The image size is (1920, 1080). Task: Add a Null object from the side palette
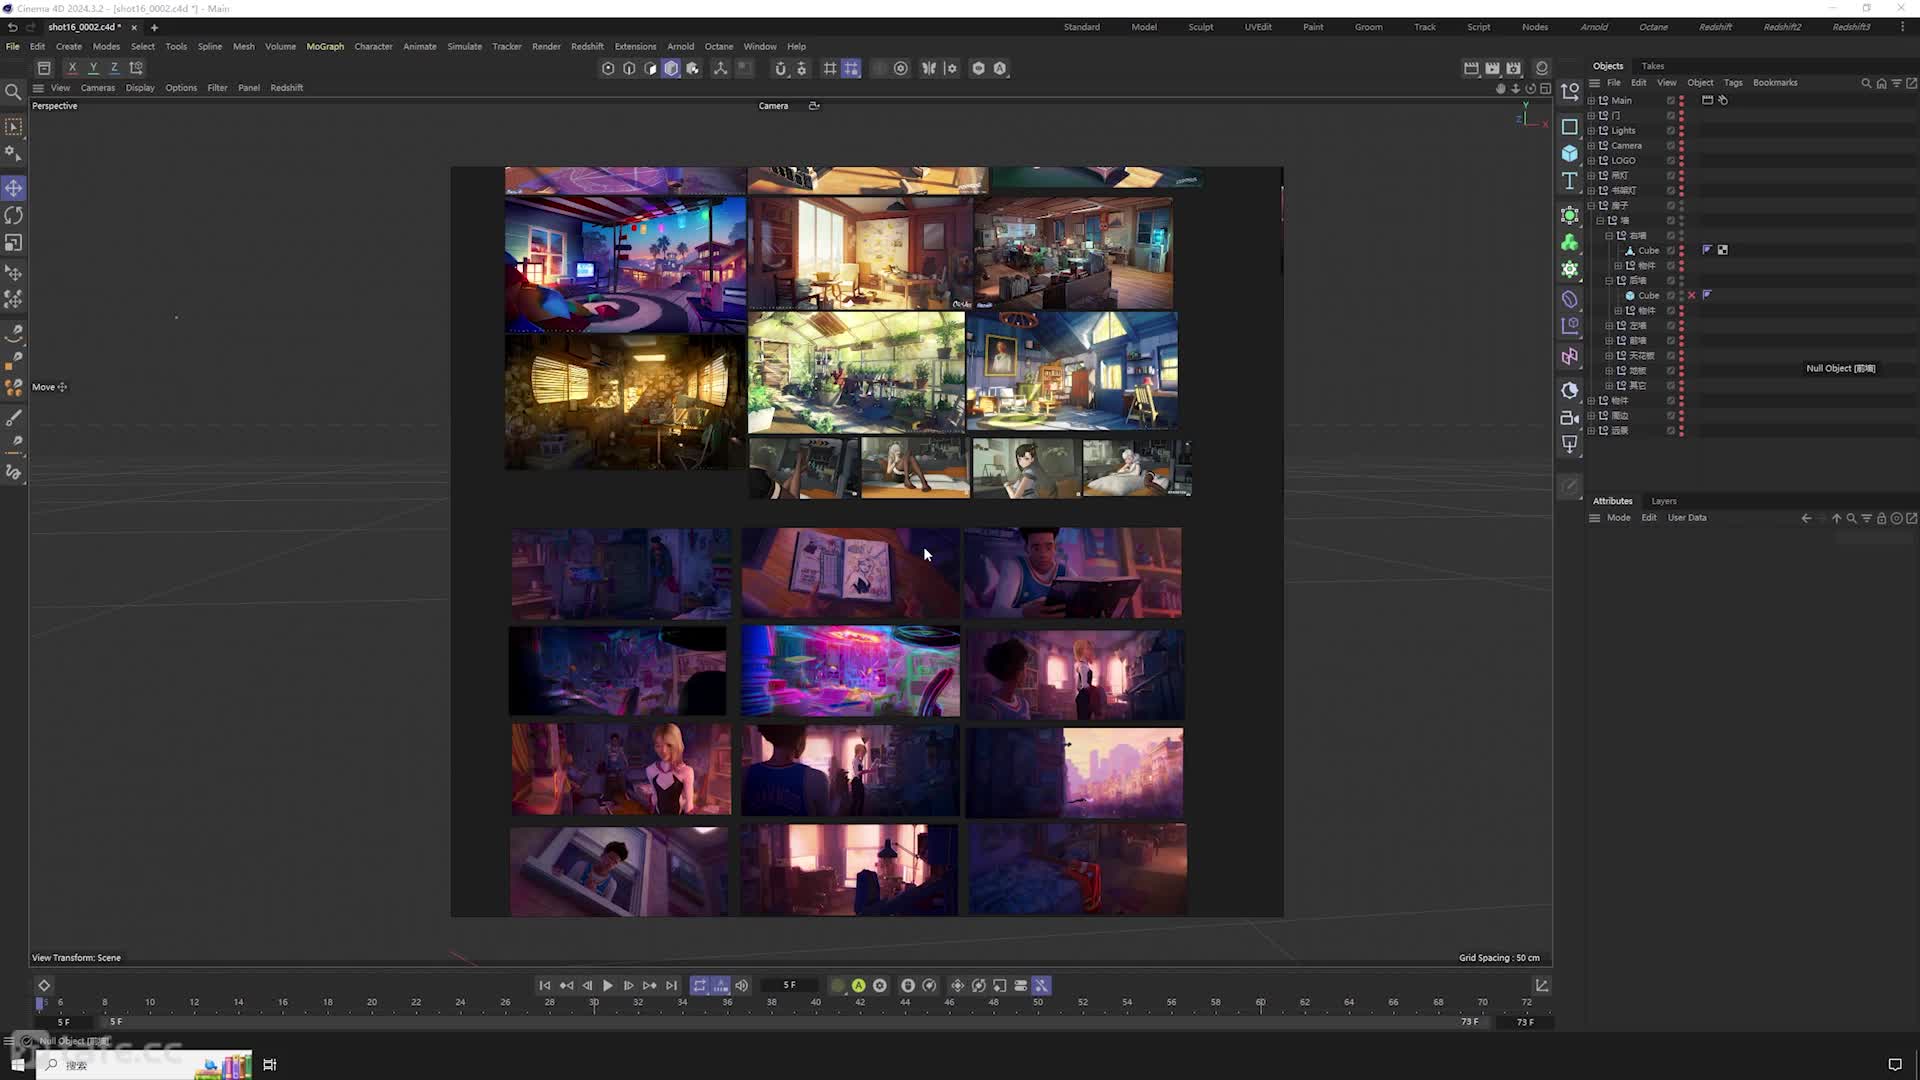coord(1570,92)
